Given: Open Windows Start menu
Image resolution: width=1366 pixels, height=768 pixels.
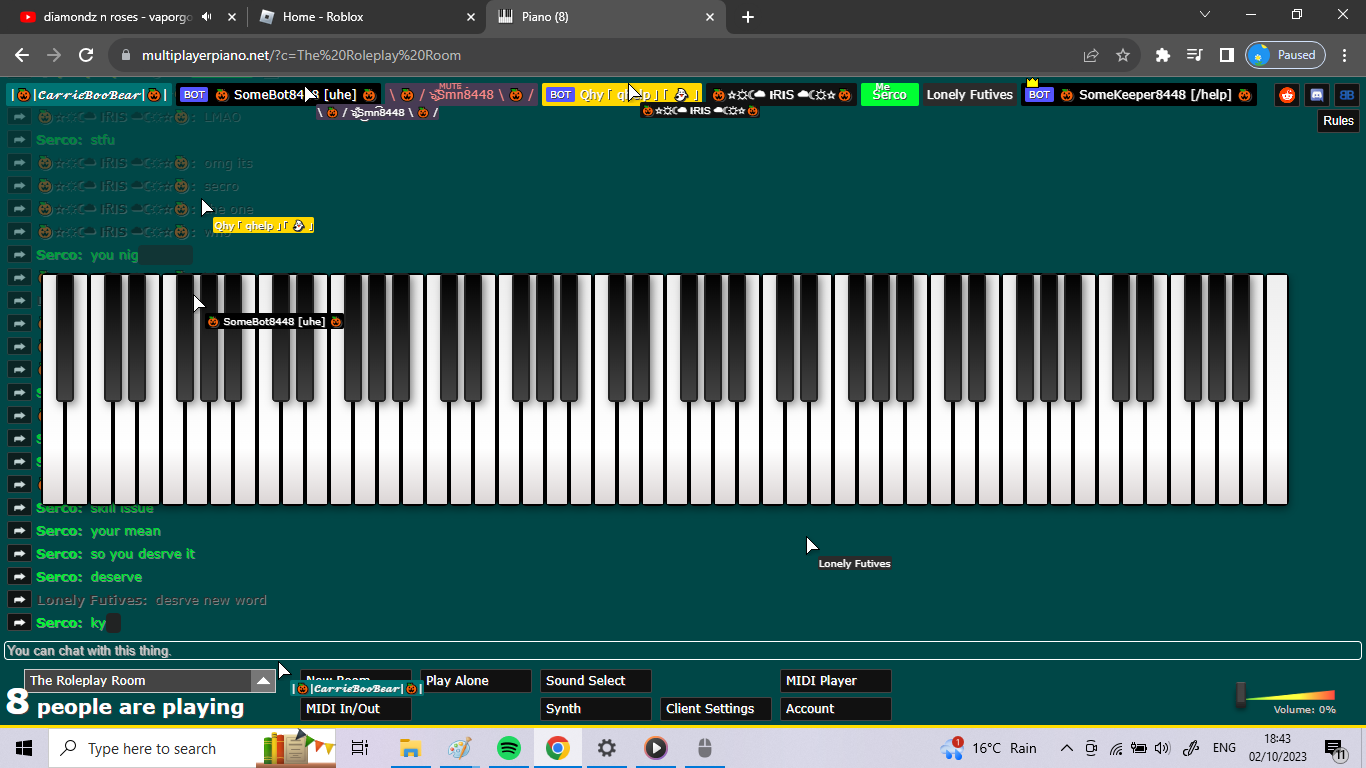Looking at the screenshot, I should point(24,748).
